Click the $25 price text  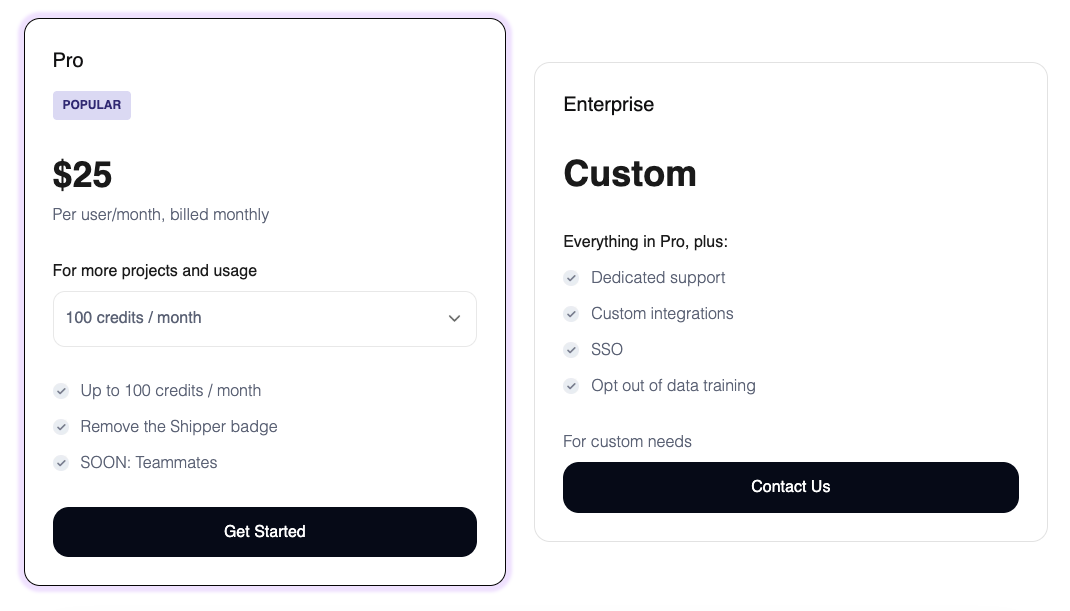pyautogui.click(x=82, y=175)
